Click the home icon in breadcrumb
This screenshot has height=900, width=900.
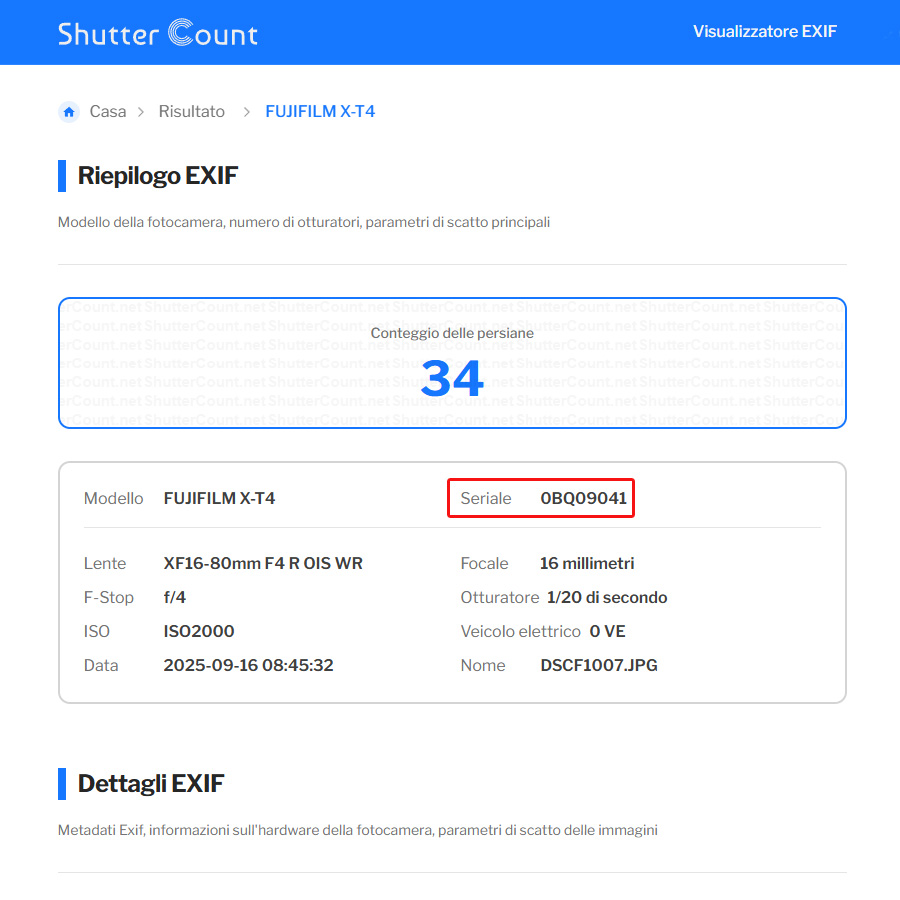[69, 111]
